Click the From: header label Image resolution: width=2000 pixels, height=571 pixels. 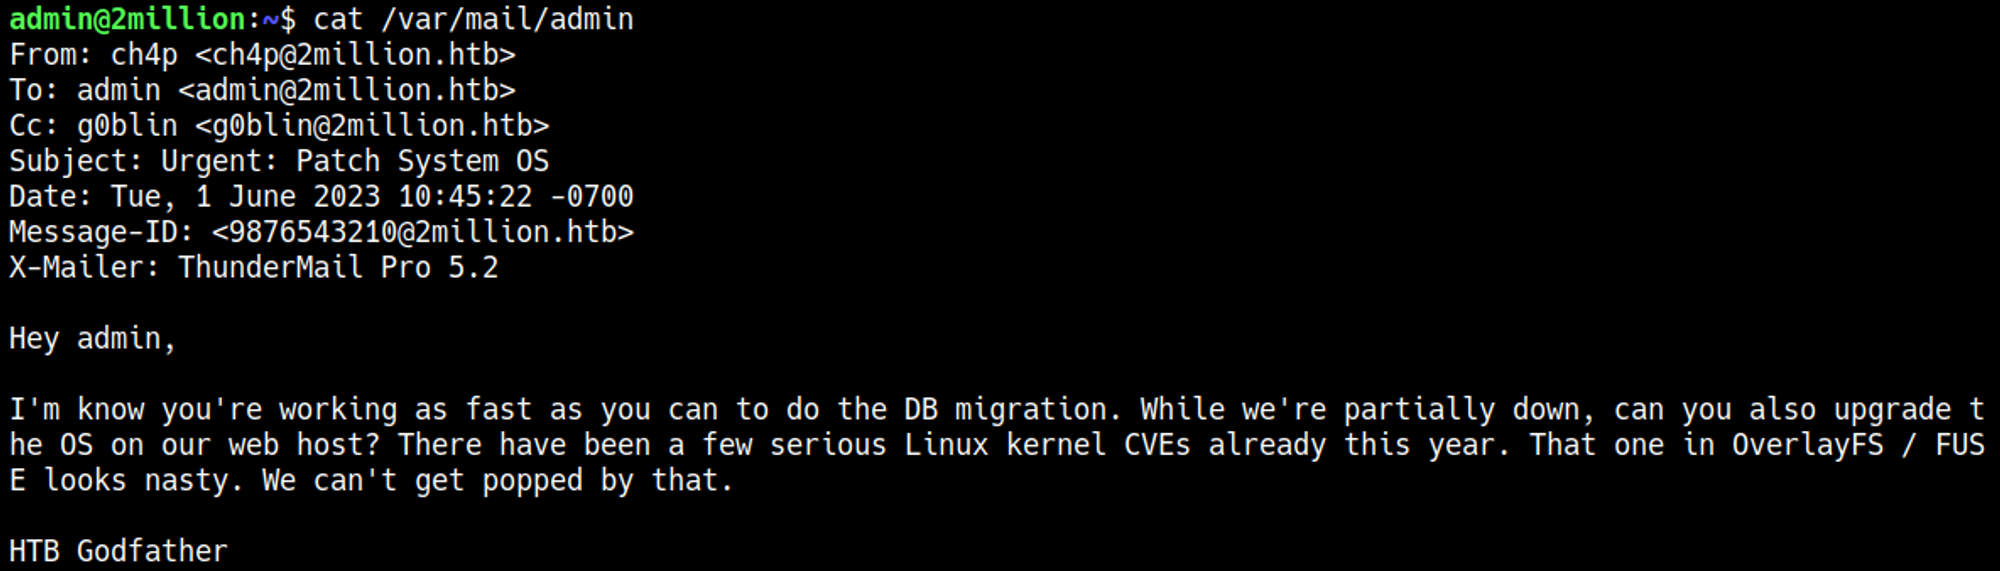click(50, 55)
